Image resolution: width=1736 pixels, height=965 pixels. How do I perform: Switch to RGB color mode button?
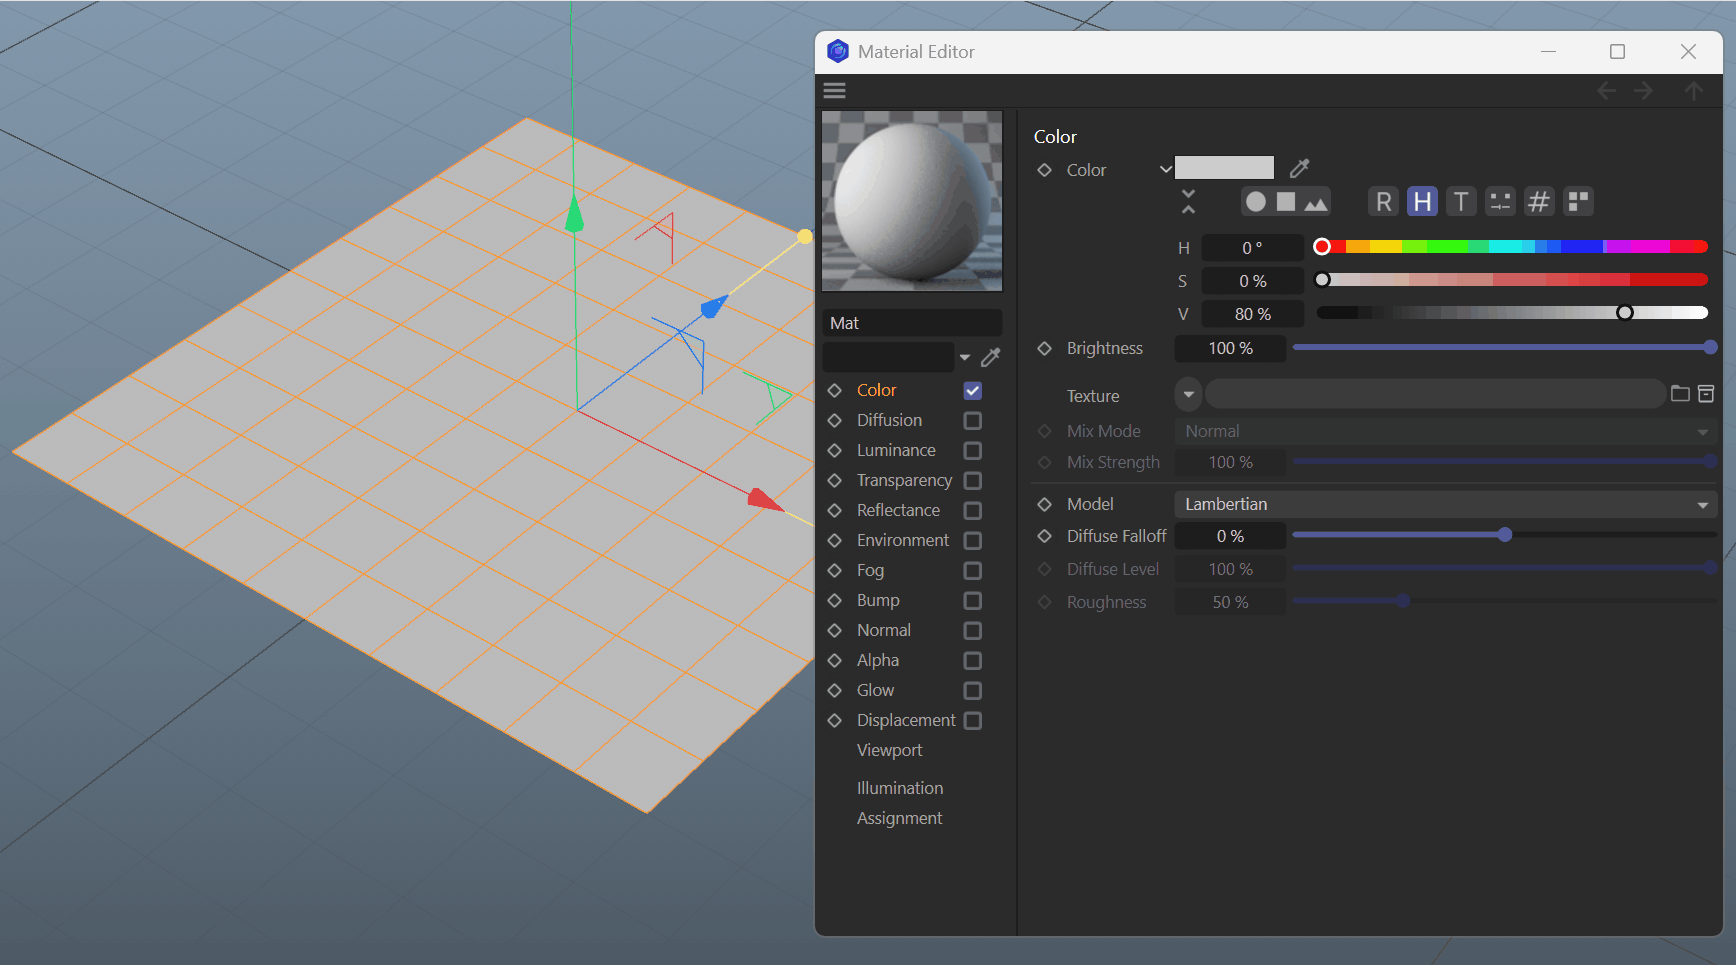pyautogui.click(x=1383, y=202)
